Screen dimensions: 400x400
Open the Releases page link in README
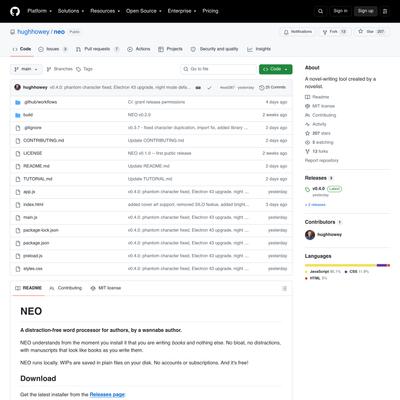click(107, 394)
